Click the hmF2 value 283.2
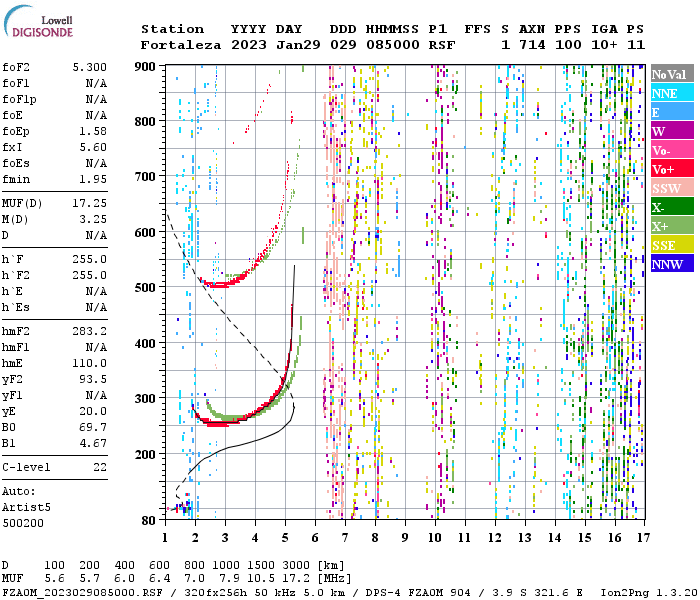Screen dimensions: 700x600 (90, 331)
